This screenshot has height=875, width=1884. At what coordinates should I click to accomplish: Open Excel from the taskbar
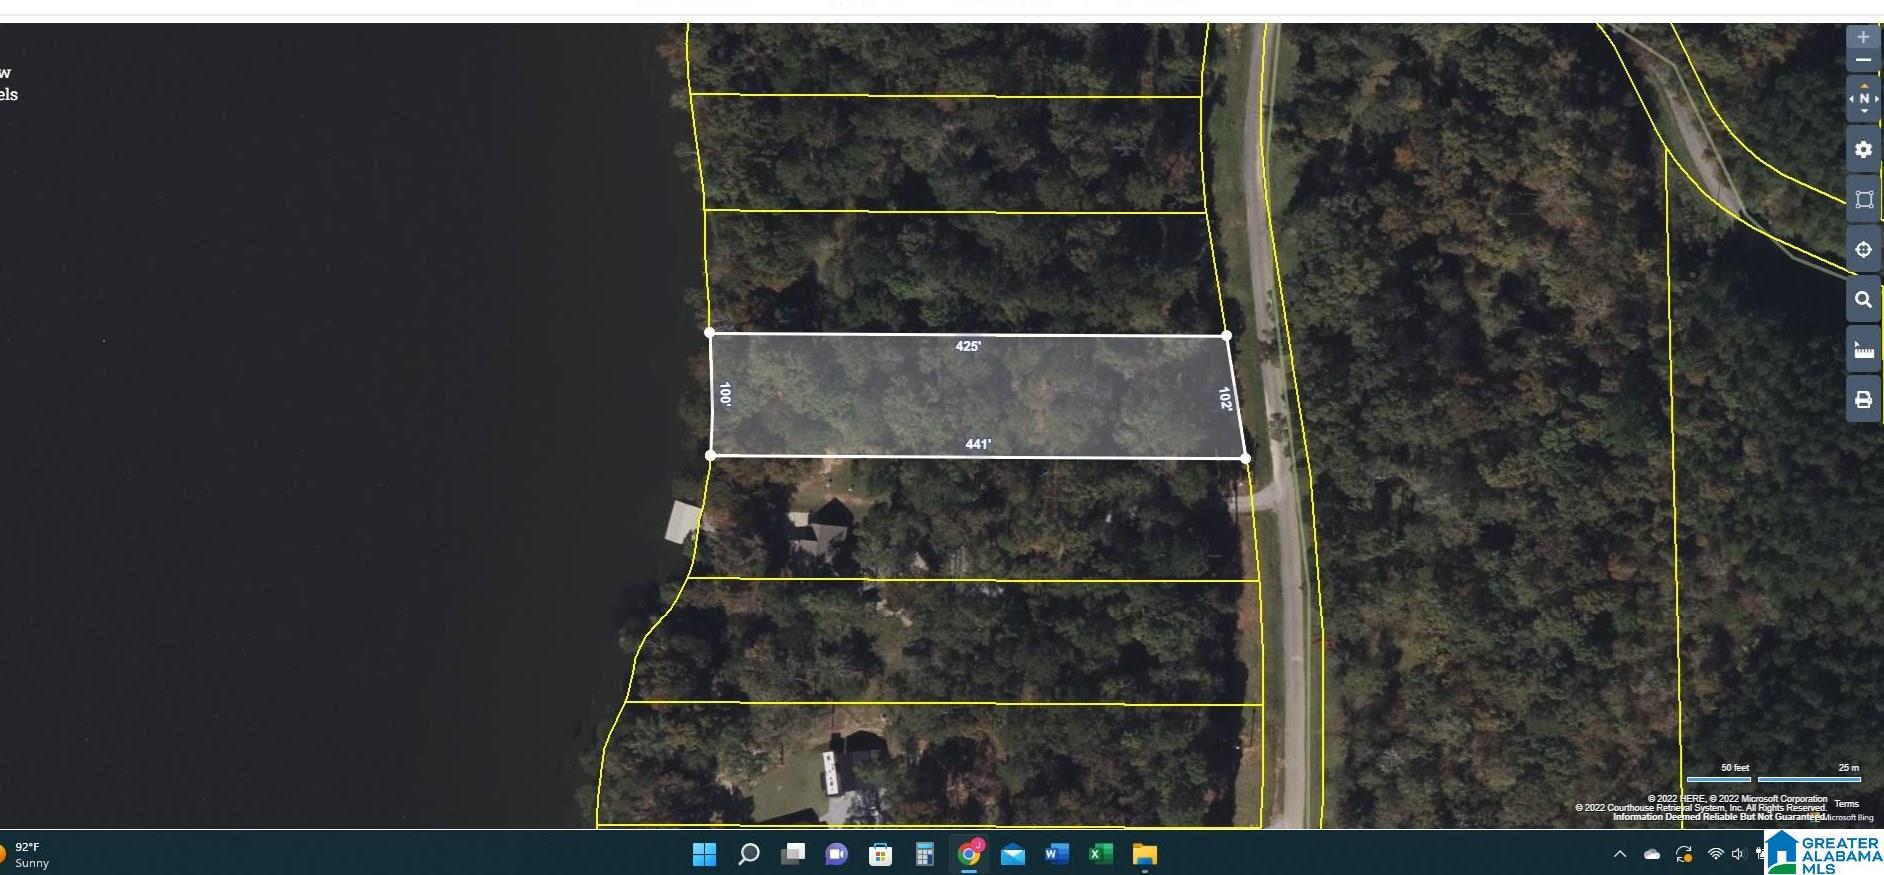coord(1100,854)
